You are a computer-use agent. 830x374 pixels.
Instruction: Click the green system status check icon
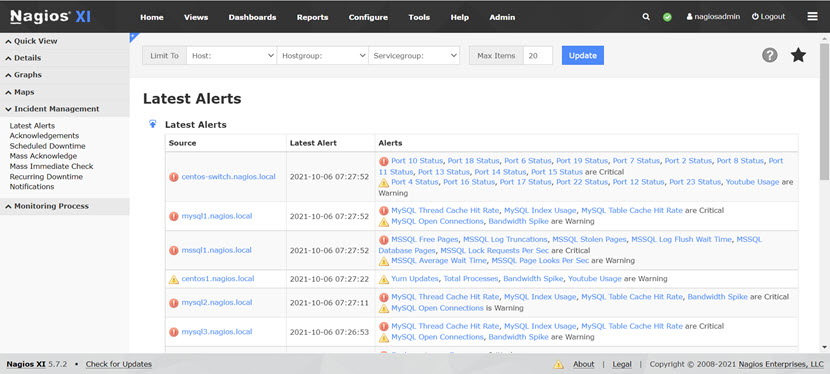click(x=667, y=17)
